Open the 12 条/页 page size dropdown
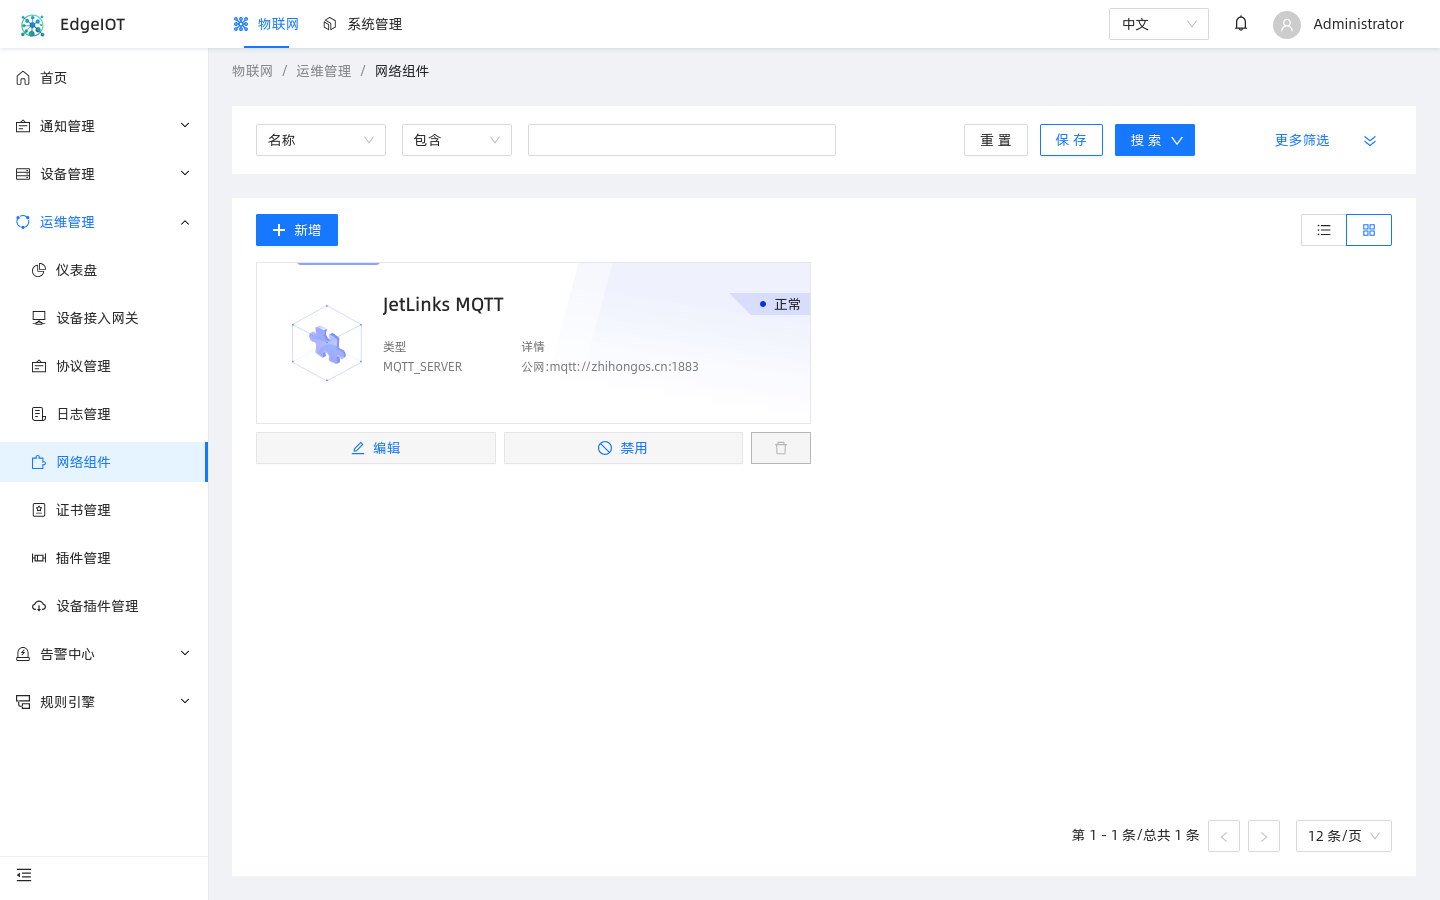 point(1344,836)
